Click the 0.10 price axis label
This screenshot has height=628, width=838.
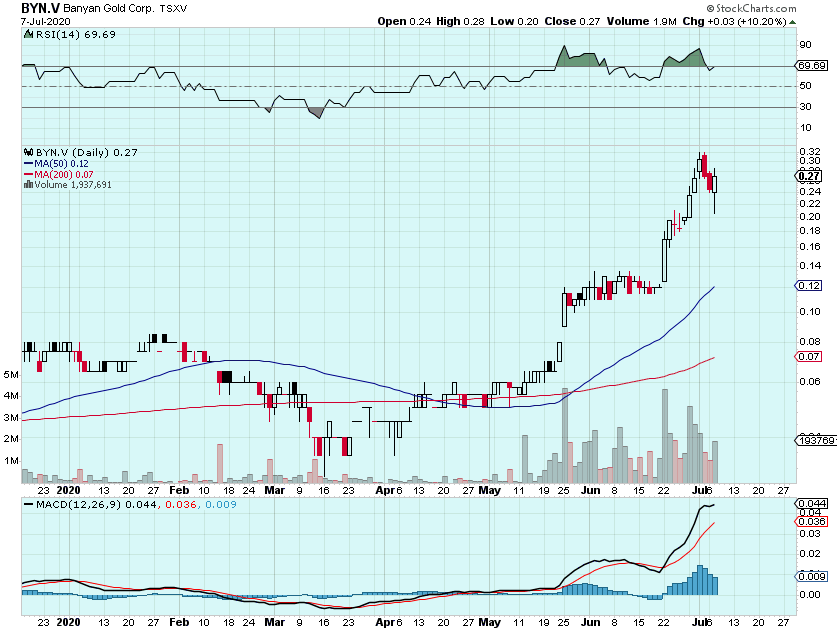pyautogui.click(x=810, y=312)
